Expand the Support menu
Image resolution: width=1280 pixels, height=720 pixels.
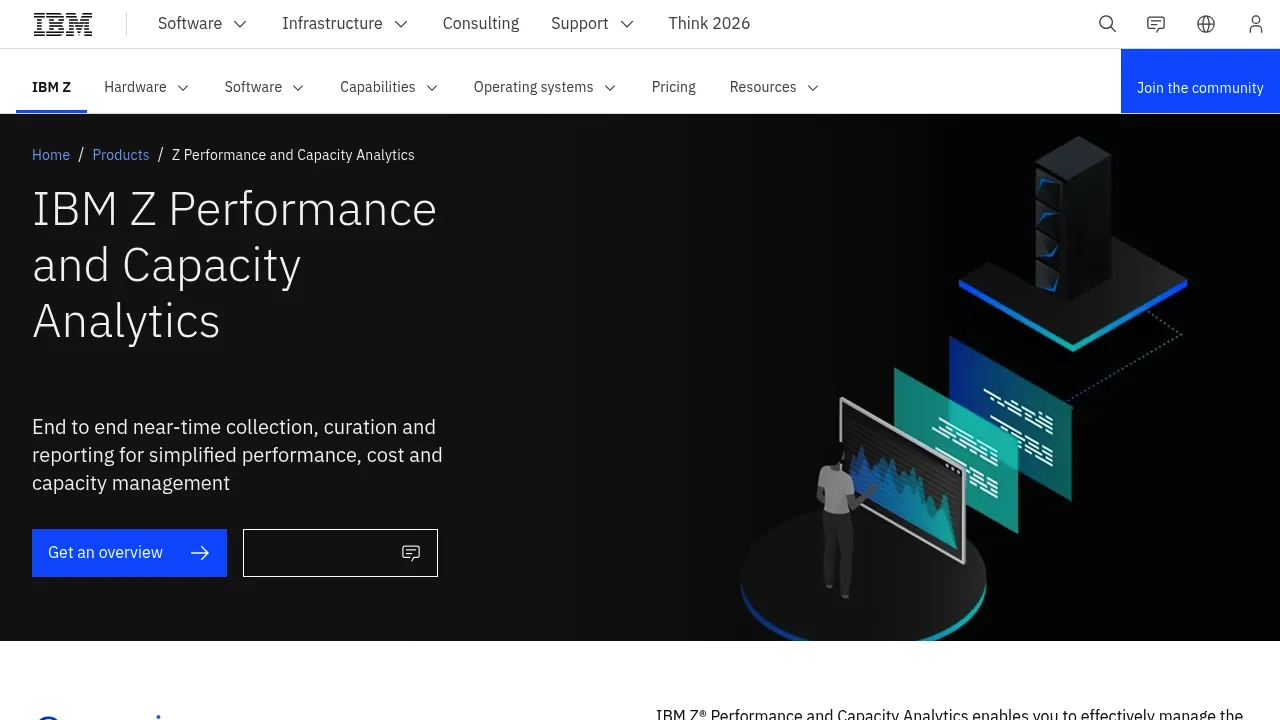(x=592, y=24)
